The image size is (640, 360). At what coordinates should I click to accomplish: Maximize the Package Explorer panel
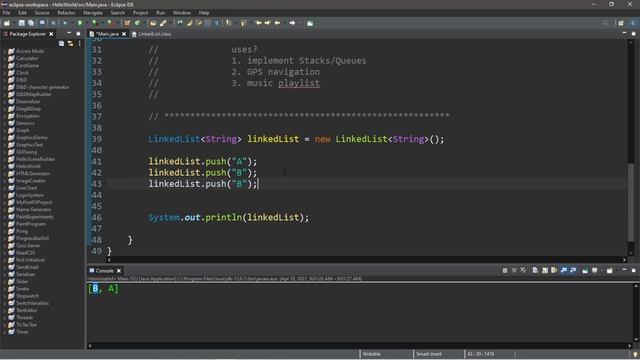tap(78, 33)
